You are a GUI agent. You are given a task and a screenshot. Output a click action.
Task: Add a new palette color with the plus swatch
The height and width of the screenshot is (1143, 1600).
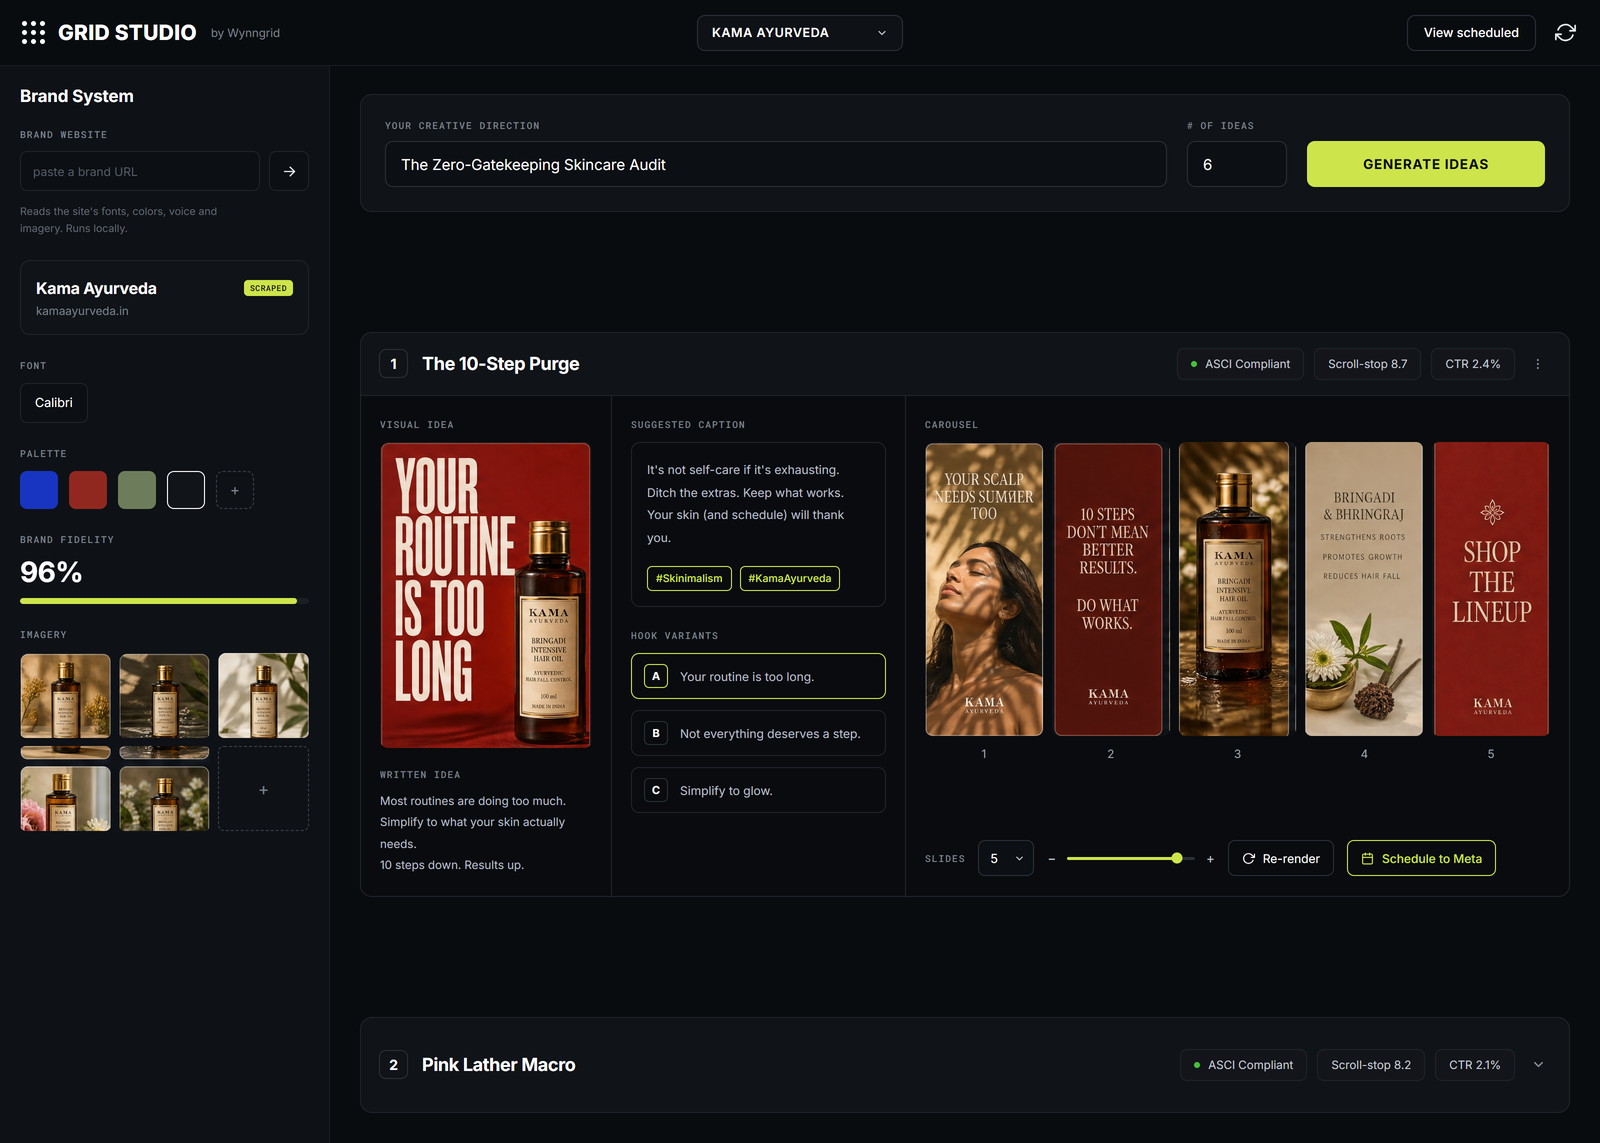pos(235,490)
